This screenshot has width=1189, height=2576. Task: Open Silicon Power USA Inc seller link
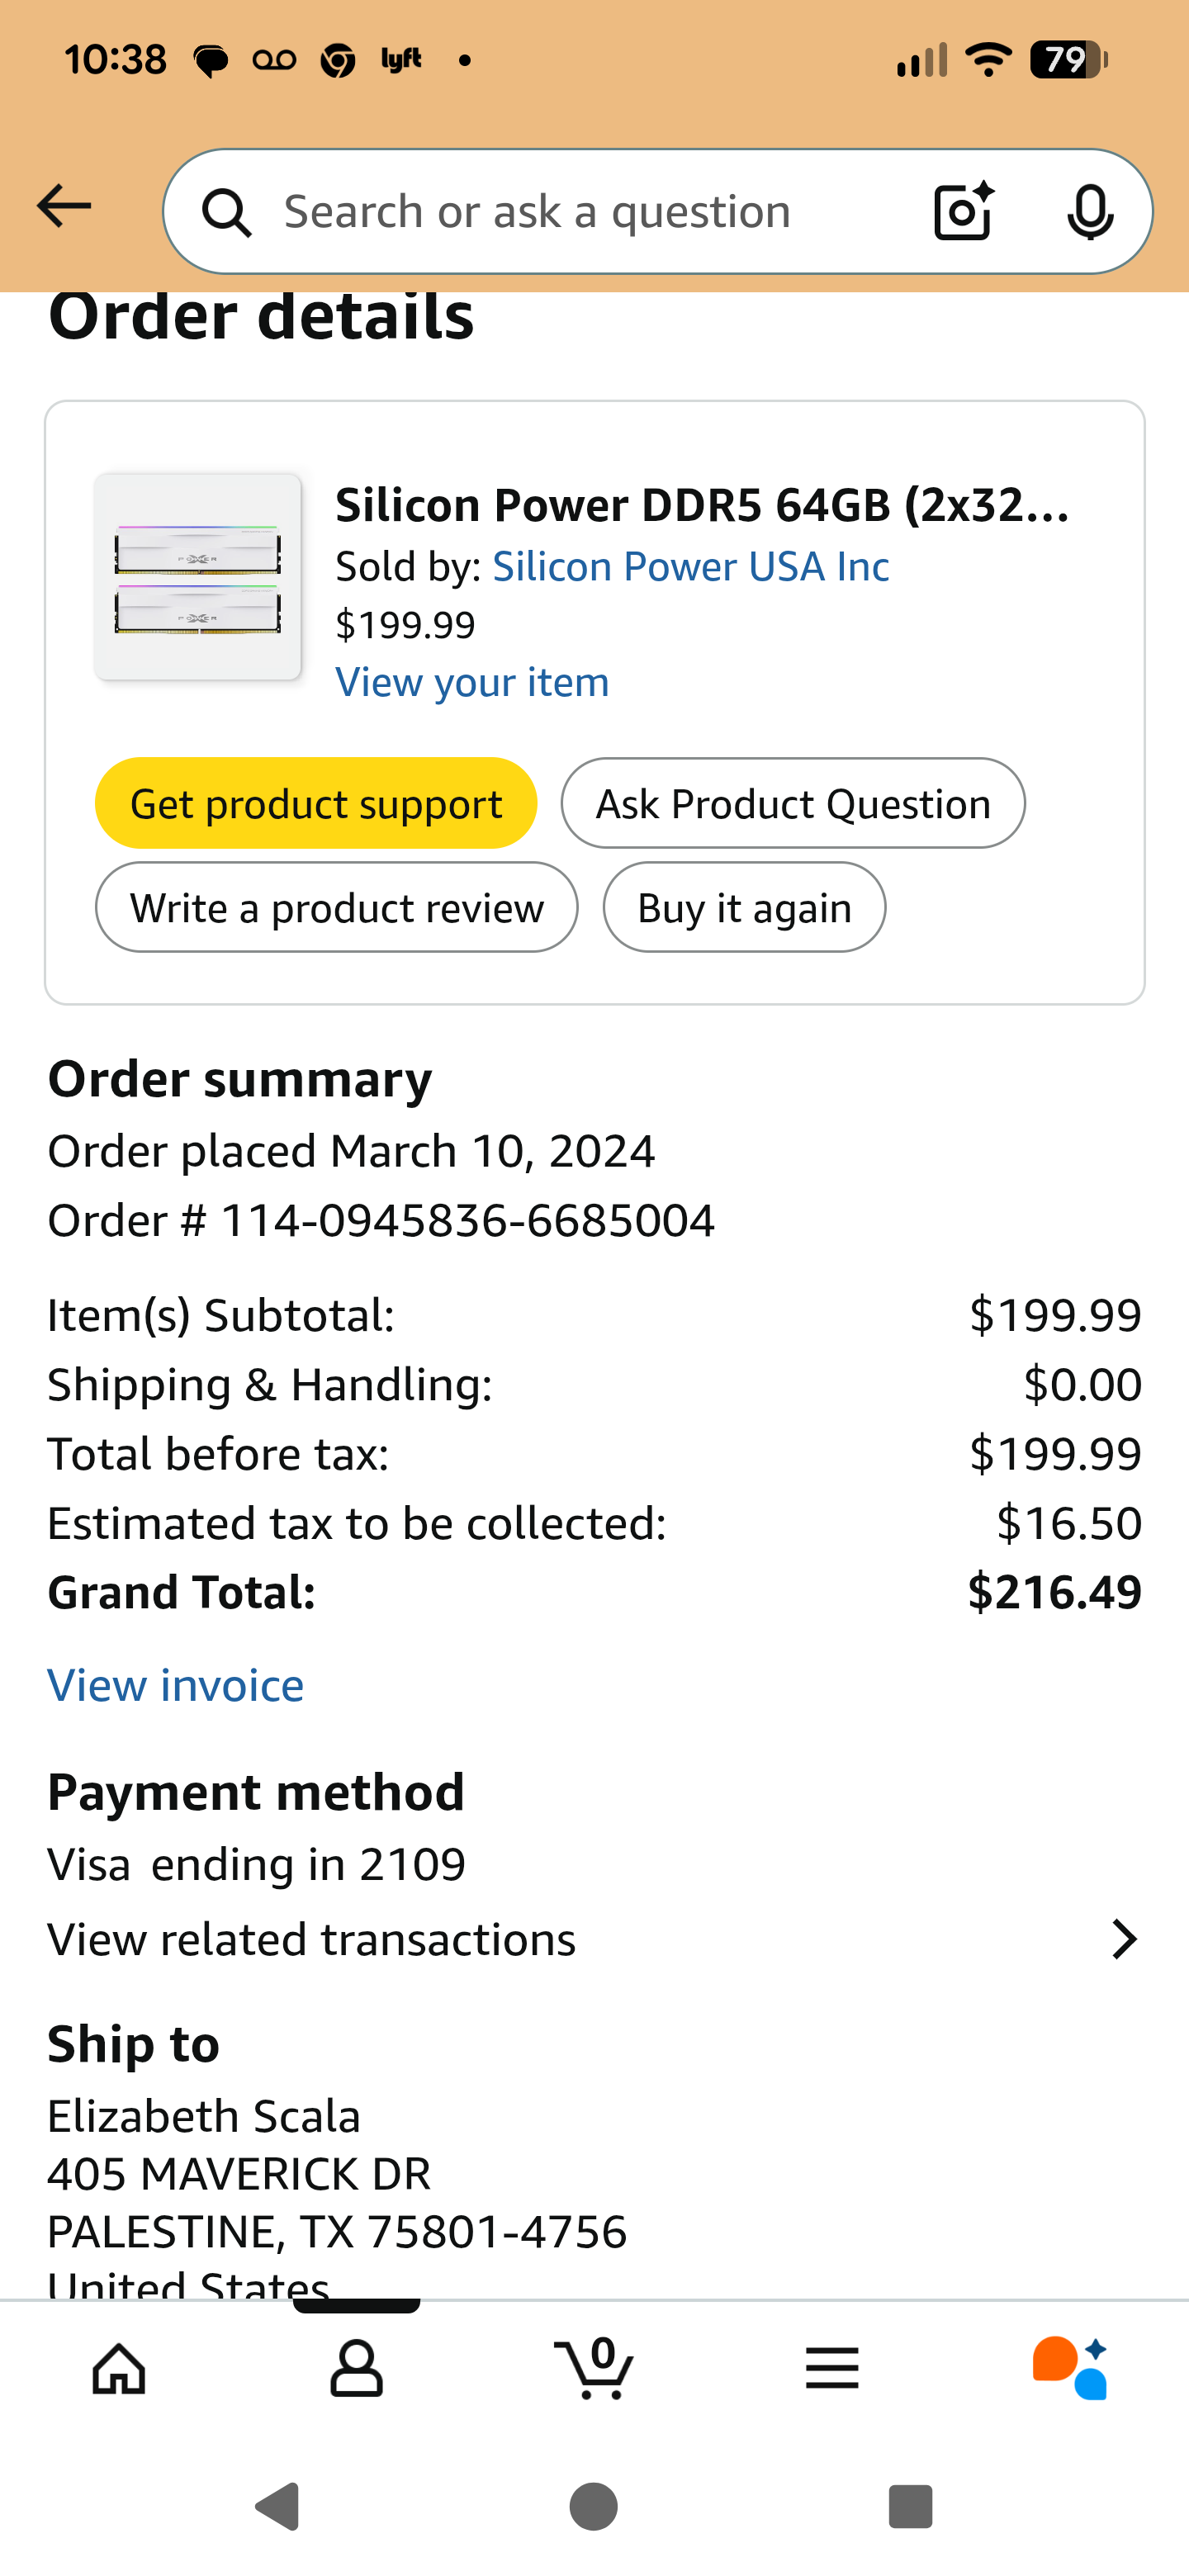click(x=690, y=566)
